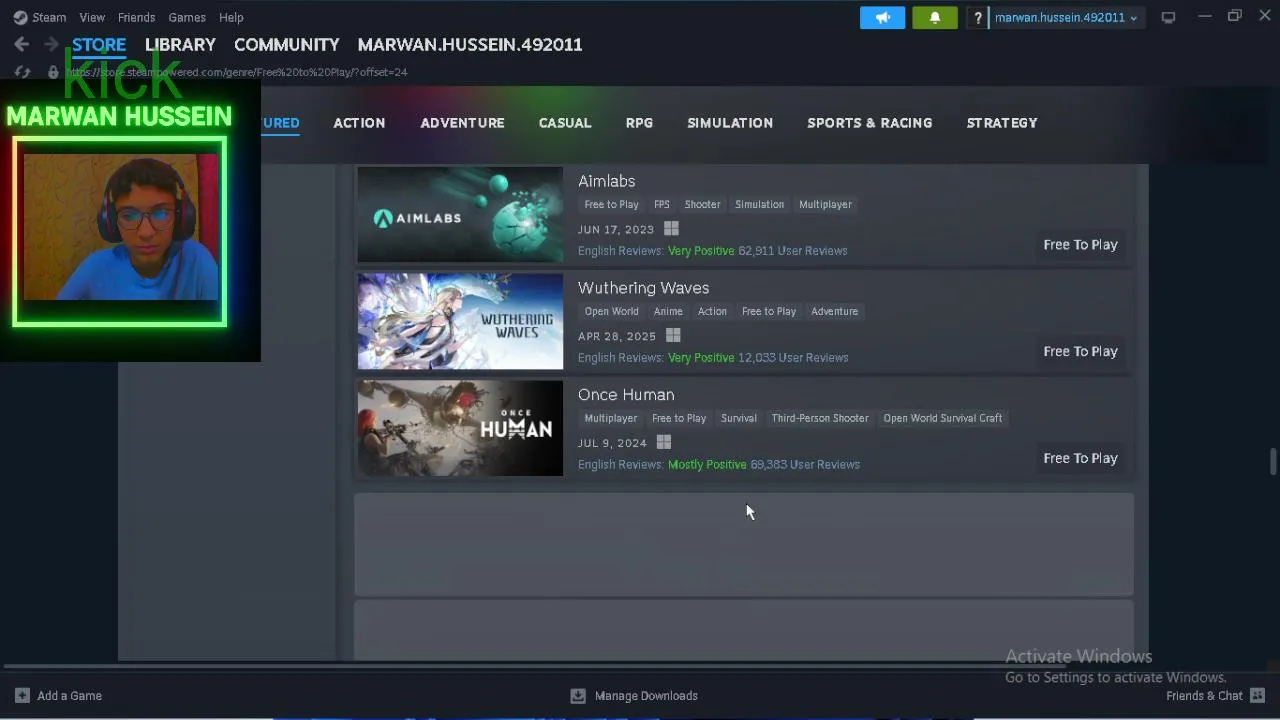This screenshot has width=1280, height=720.
Task: Click the Adventure tag on Wuthering Waves
Action: 834,311
